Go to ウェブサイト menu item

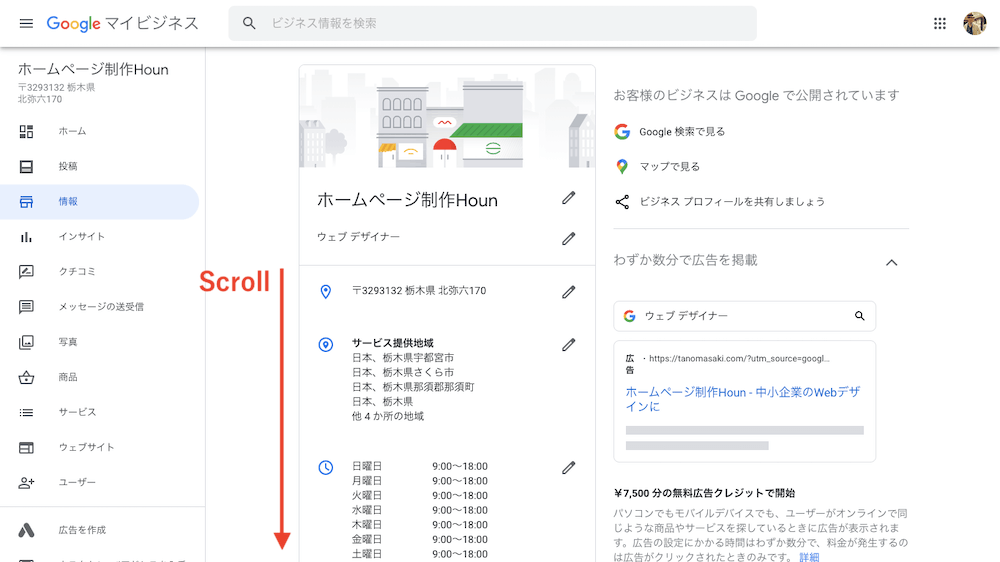coord(86,447)
